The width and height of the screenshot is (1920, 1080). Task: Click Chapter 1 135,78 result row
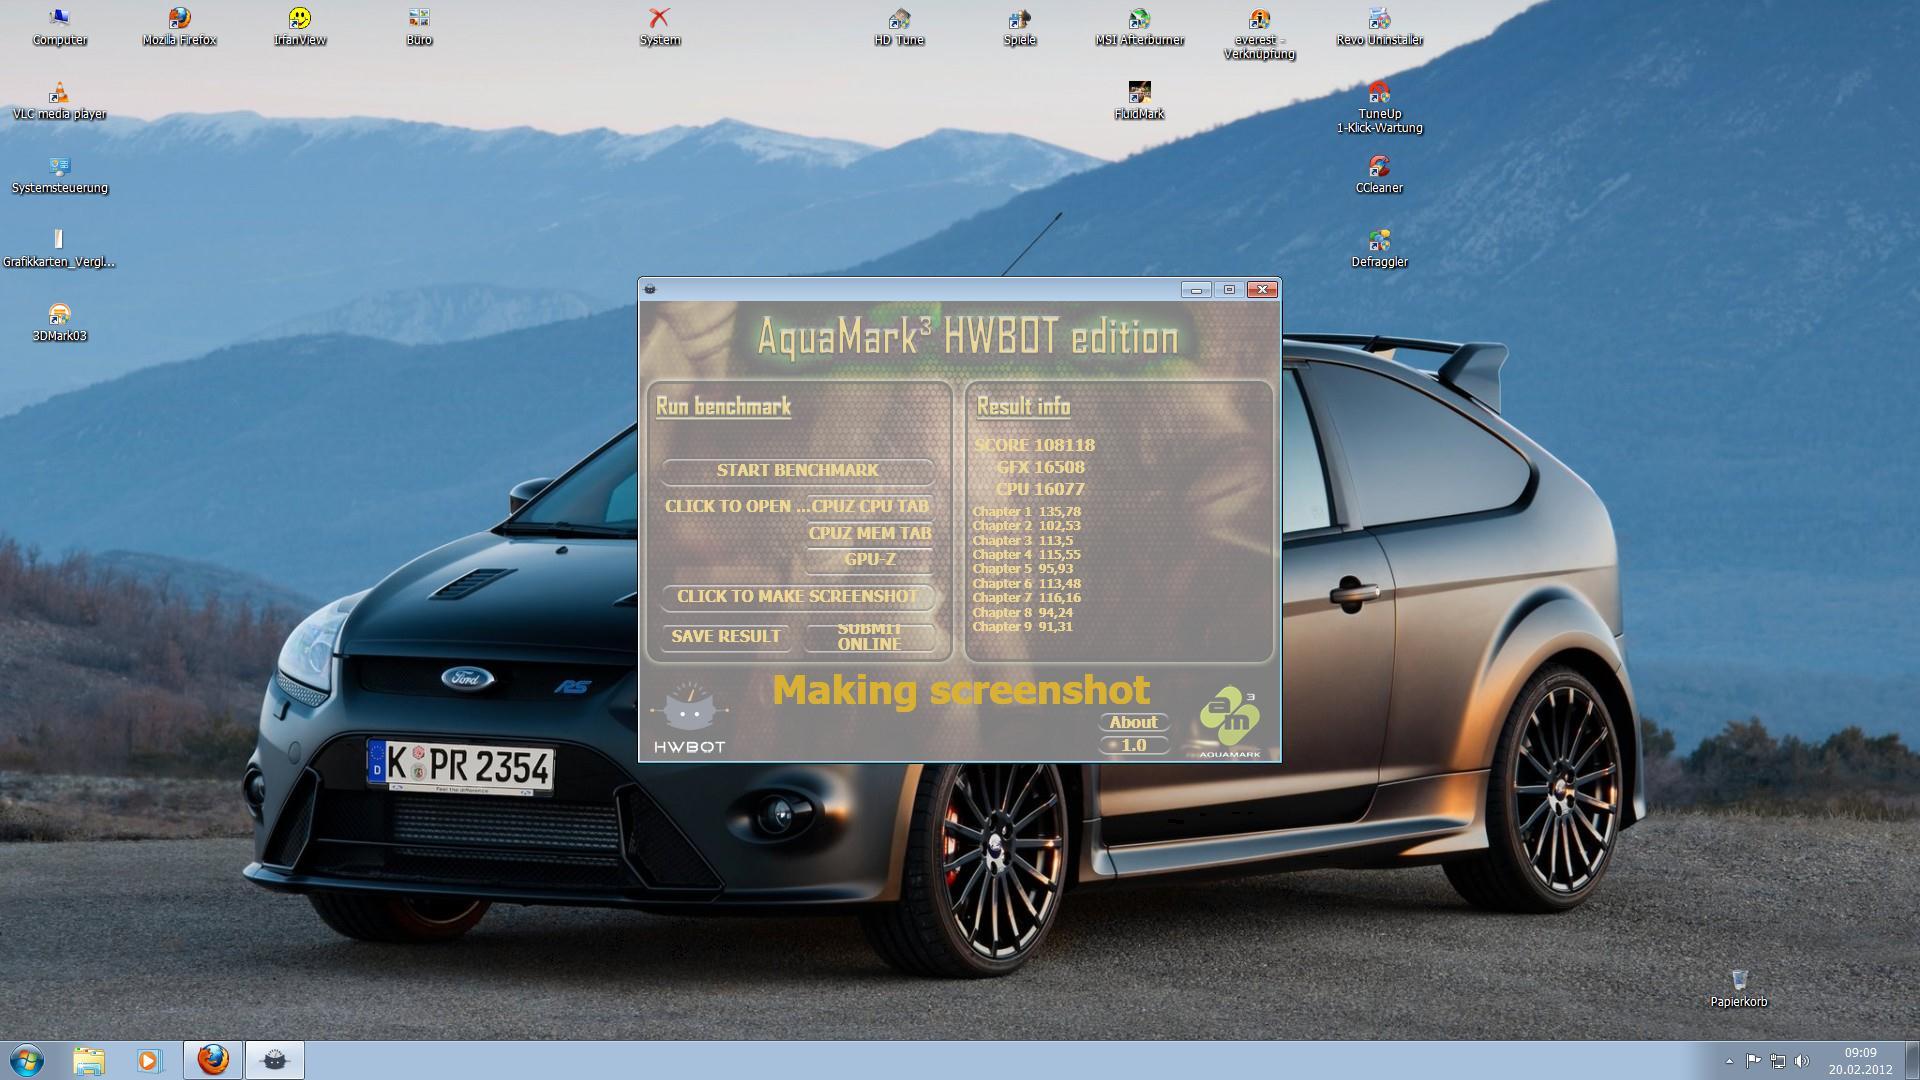1026,511
